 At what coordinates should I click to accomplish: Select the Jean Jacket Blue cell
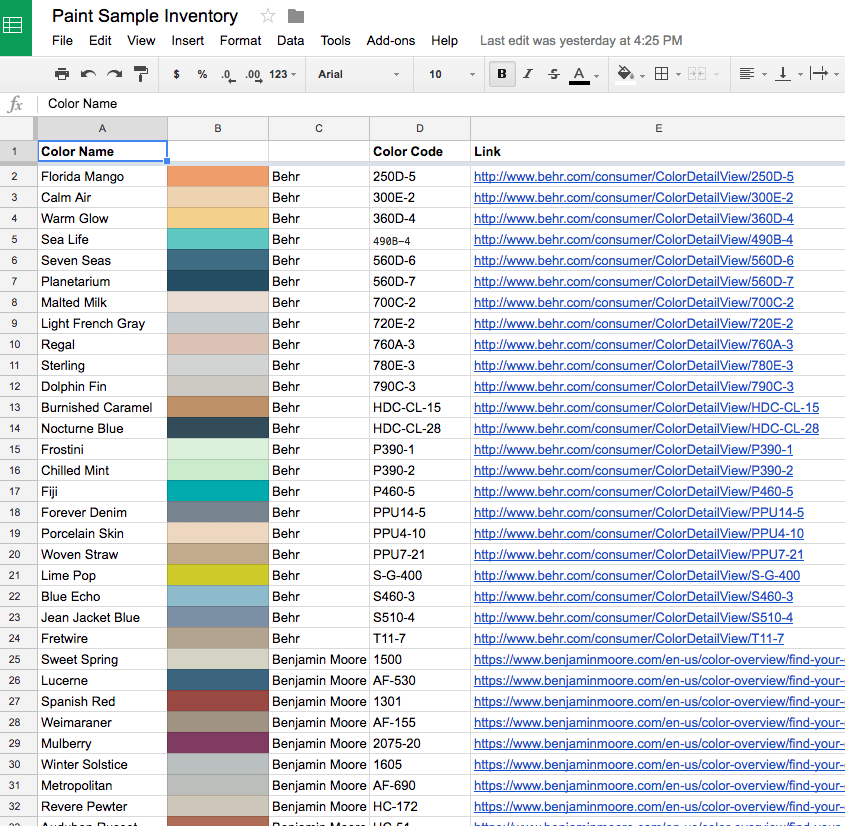click(x=102, y=618)
